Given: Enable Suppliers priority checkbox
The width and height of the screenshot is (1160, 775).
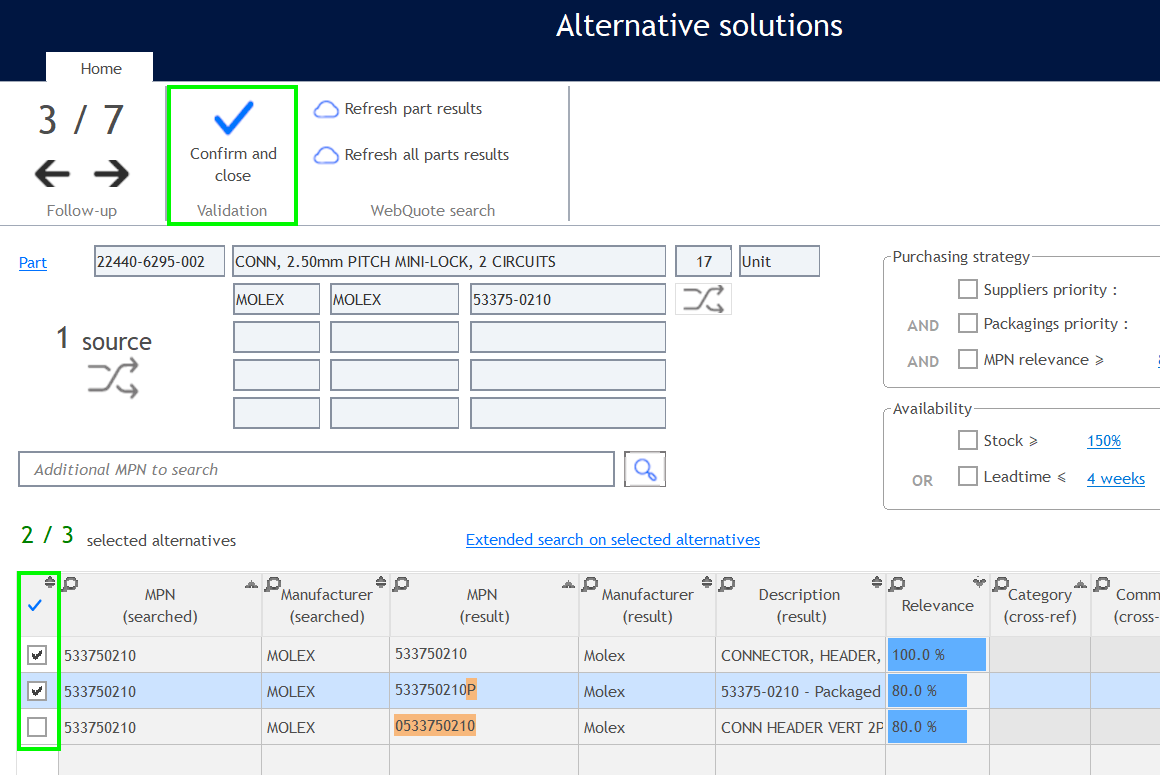Looking at the screenshot, I should click(x=967, y=290).
